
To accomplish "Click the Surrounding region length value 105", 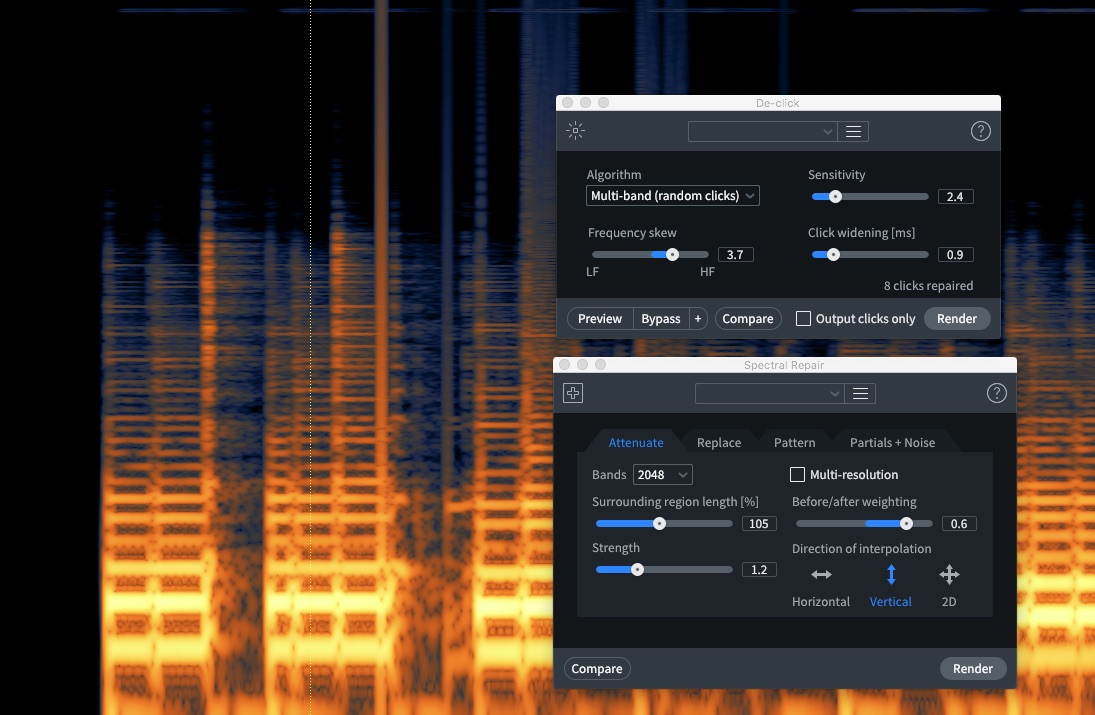I will click(759, 524).
